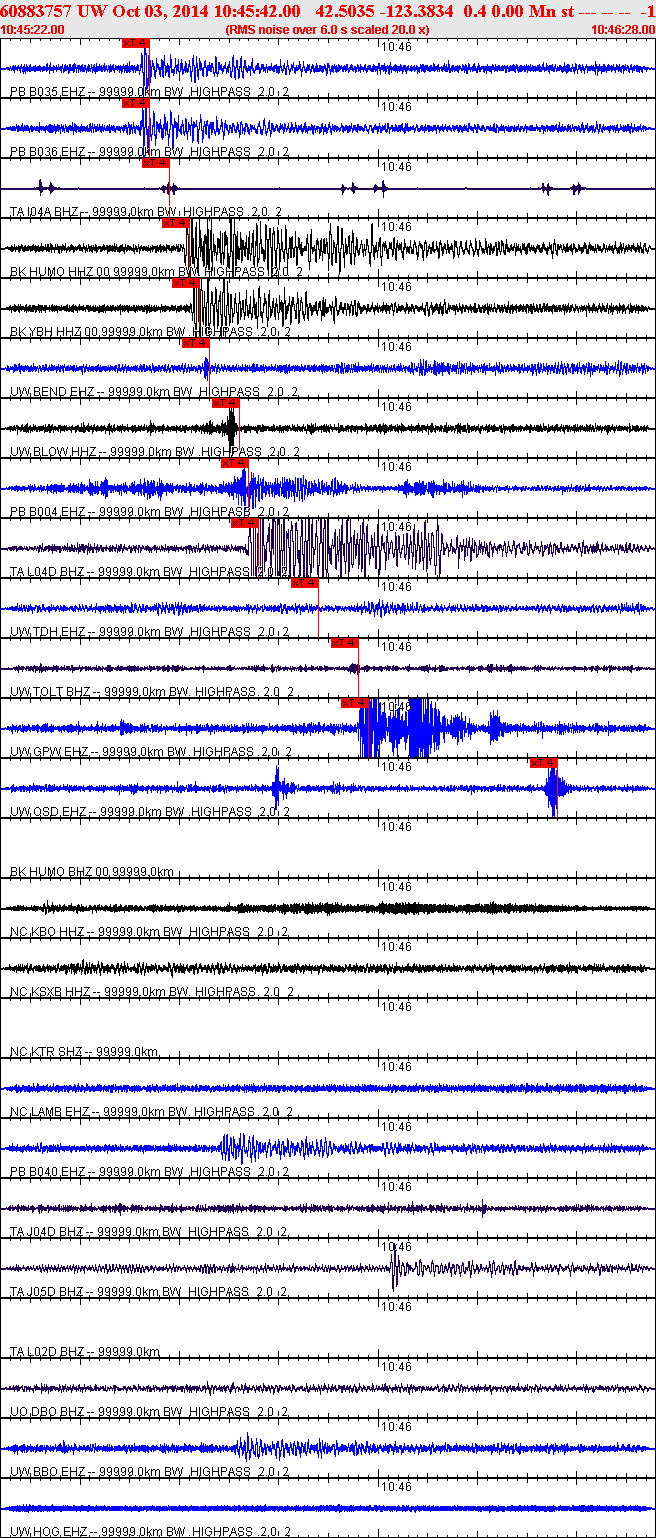The image size is (656, 1538).
Task: Select the UW GPW EHZ station label
Action: [x=151, y=752]
